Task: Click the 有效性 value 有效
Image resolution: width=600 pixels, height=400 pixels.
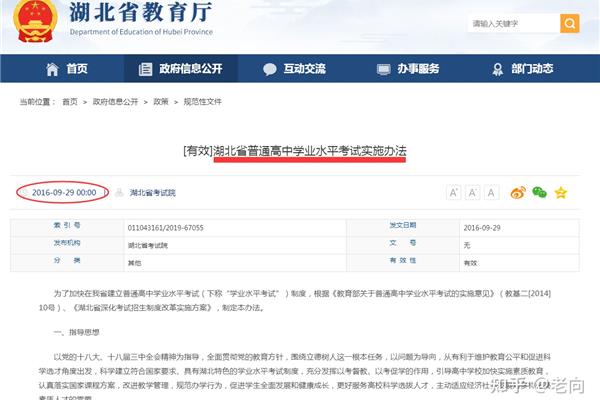Action: pos(470,263)
